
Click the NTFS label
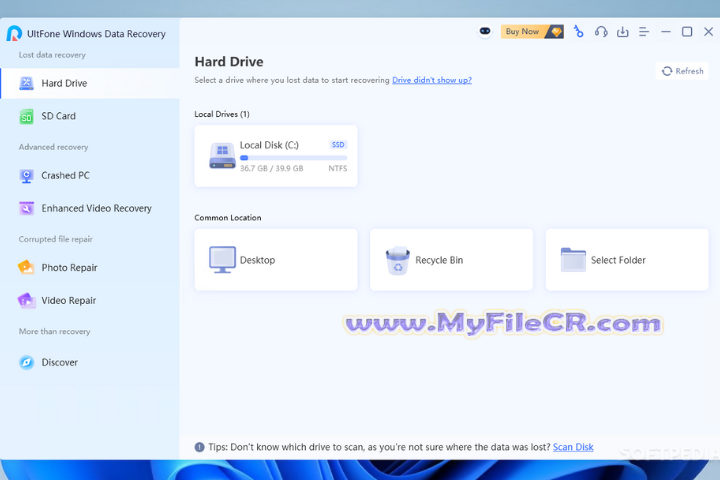pyautogui.click(x=338, y=169)
